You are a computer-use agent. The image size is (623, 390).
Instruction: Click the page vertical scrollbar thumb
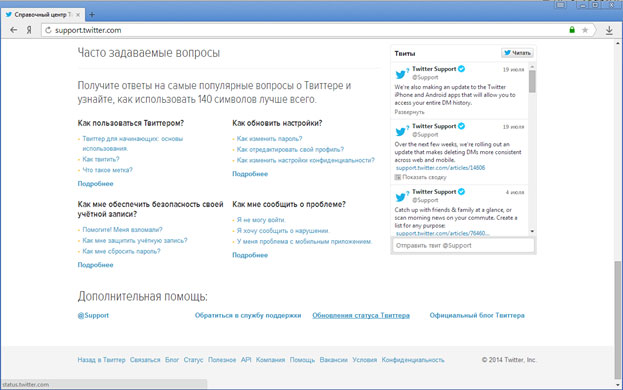[618, 319]
